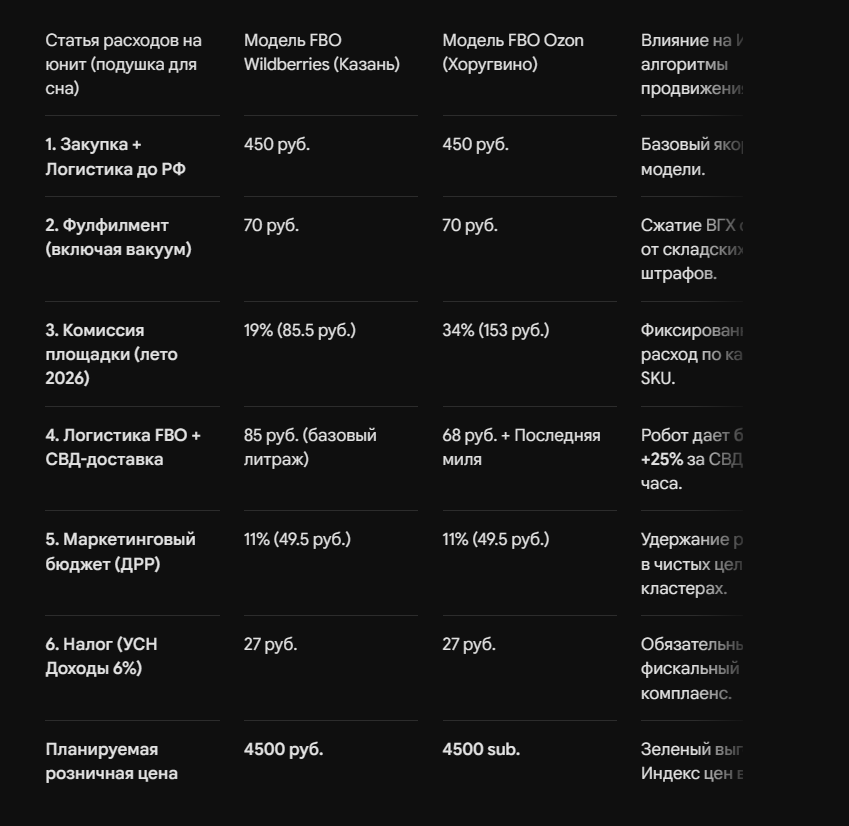
Task: Click the bold '+25%' text in last column
Action: 662,459
